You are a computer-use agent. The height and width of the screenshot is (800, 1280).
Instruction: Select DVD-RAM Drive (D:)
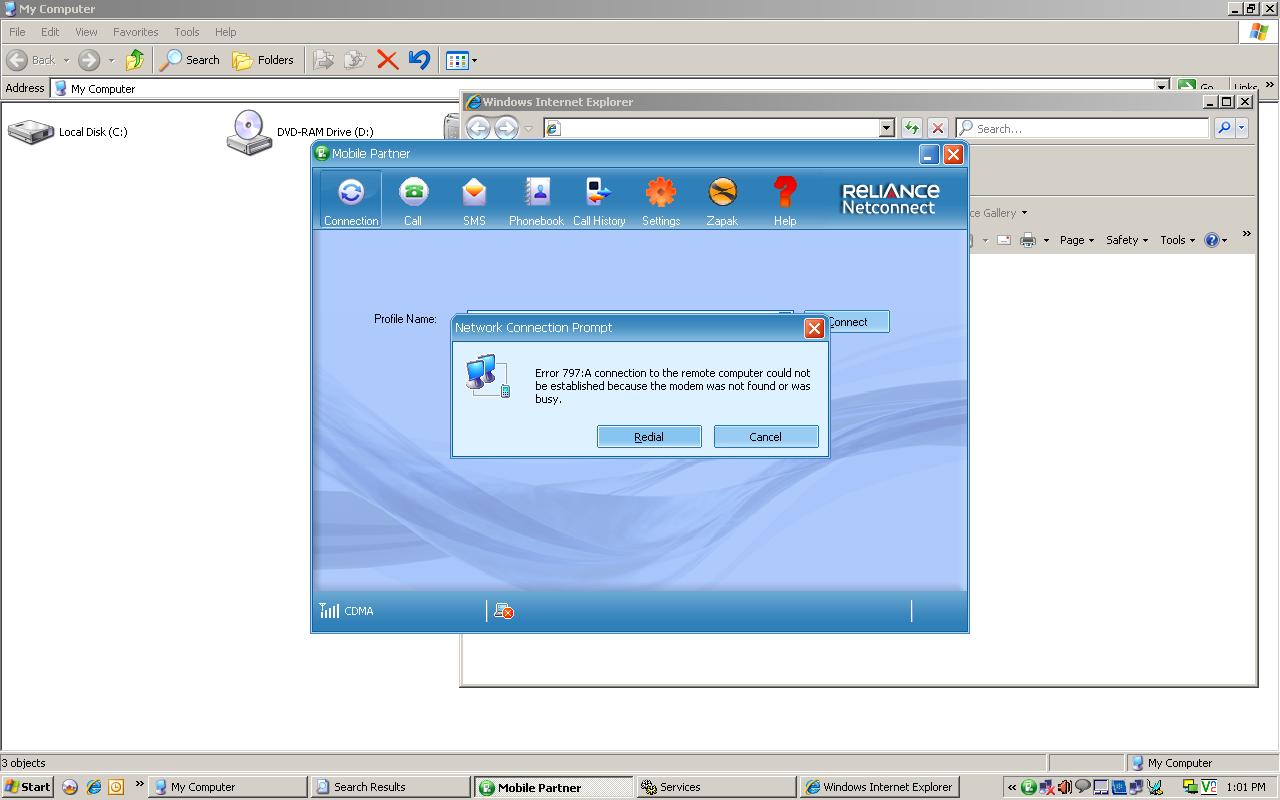[x=300, y=132]
